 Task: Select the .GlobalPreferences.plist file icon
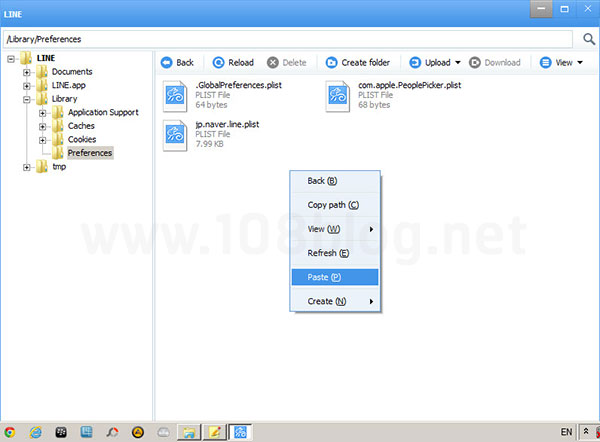(175, 96)
